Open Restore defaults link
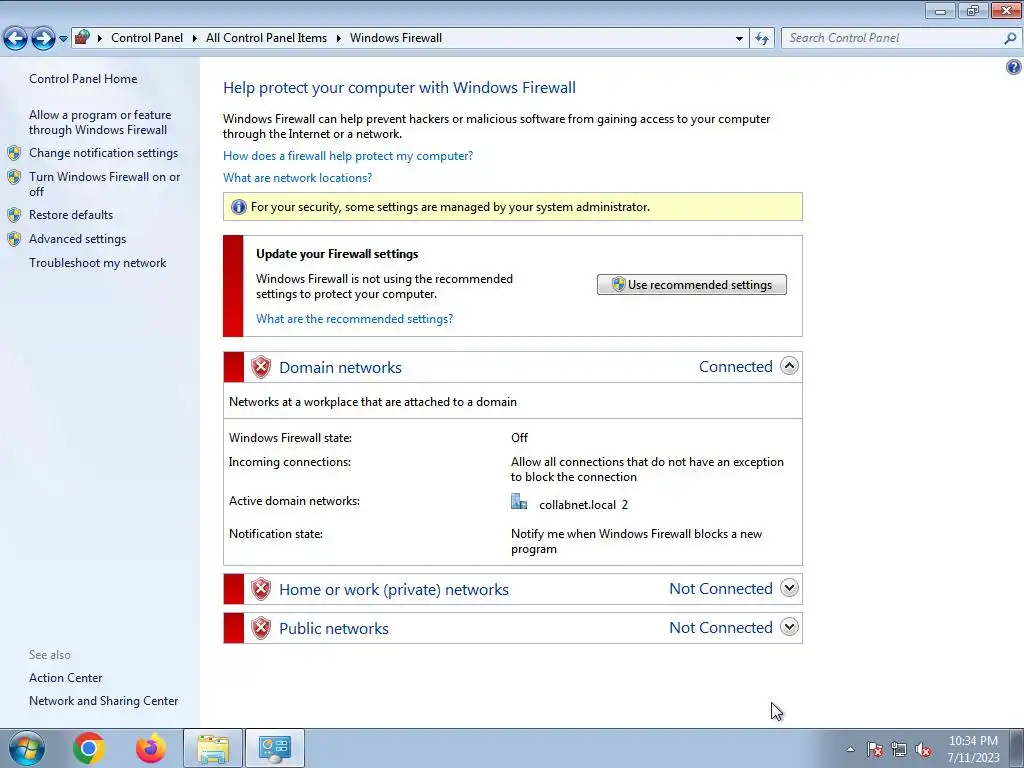The height and width of the screenshot is (768, 1024). (71, 215)
